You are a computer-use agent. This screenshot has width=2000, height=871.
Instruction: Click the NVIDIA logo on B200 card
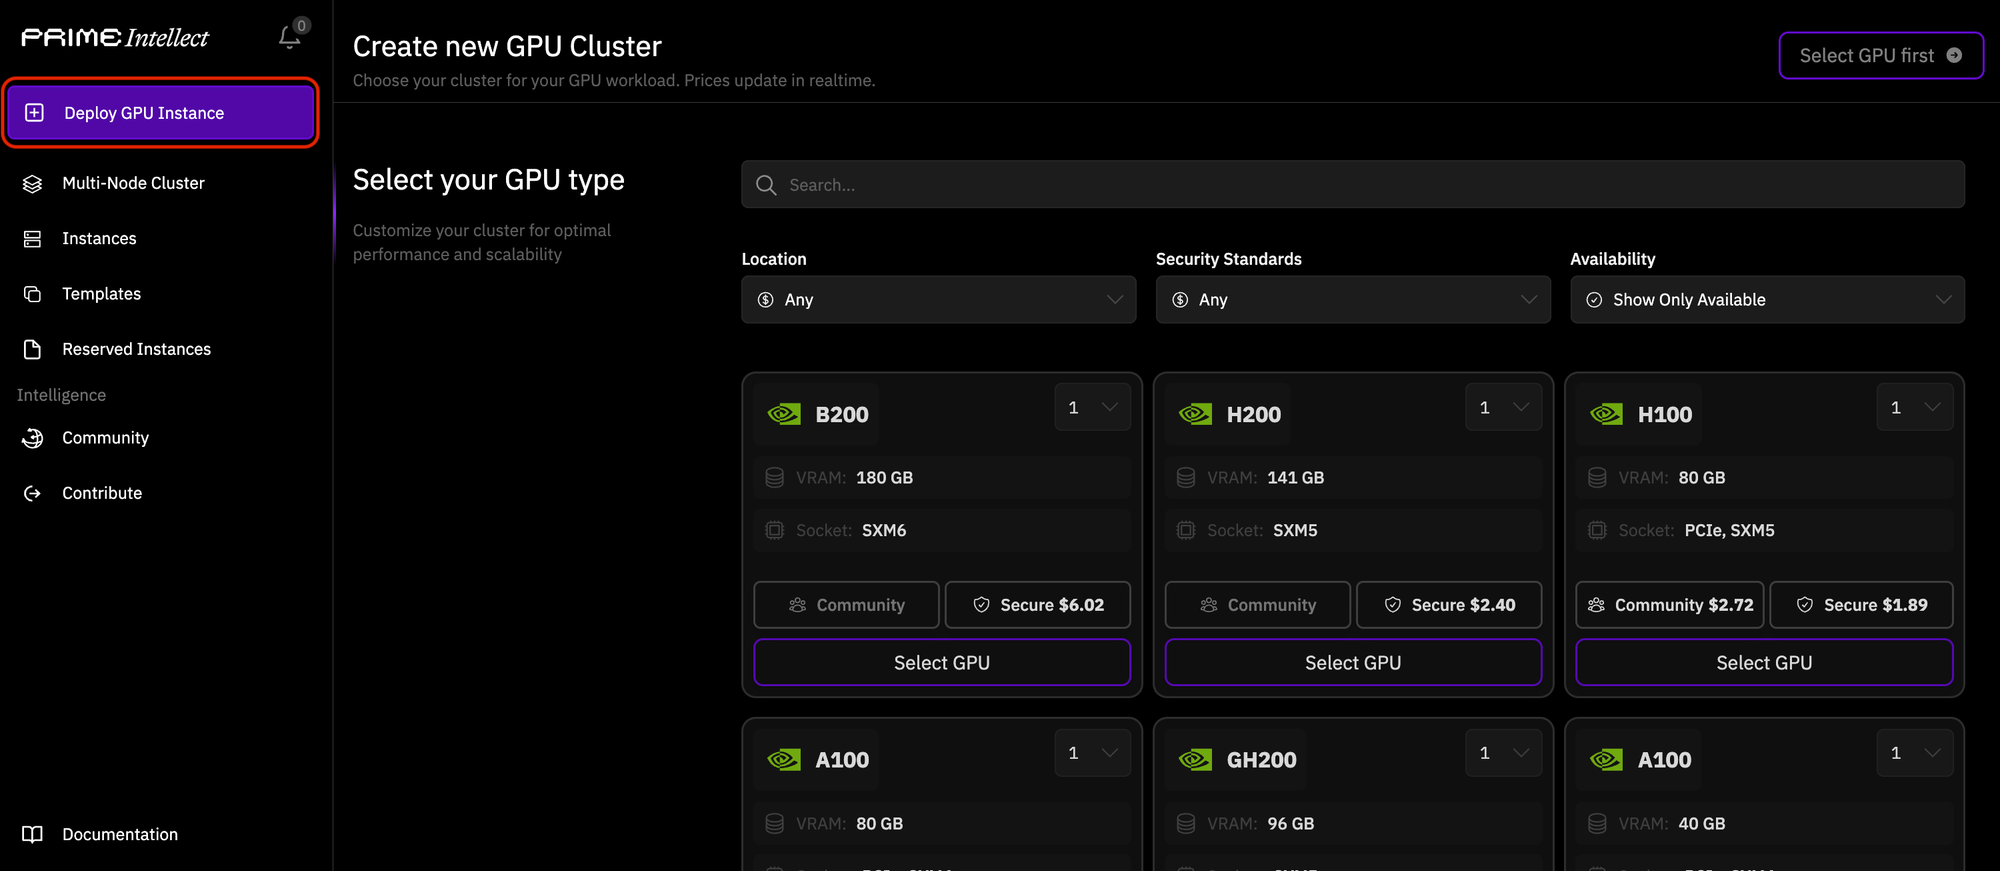[x=784, y=414]
